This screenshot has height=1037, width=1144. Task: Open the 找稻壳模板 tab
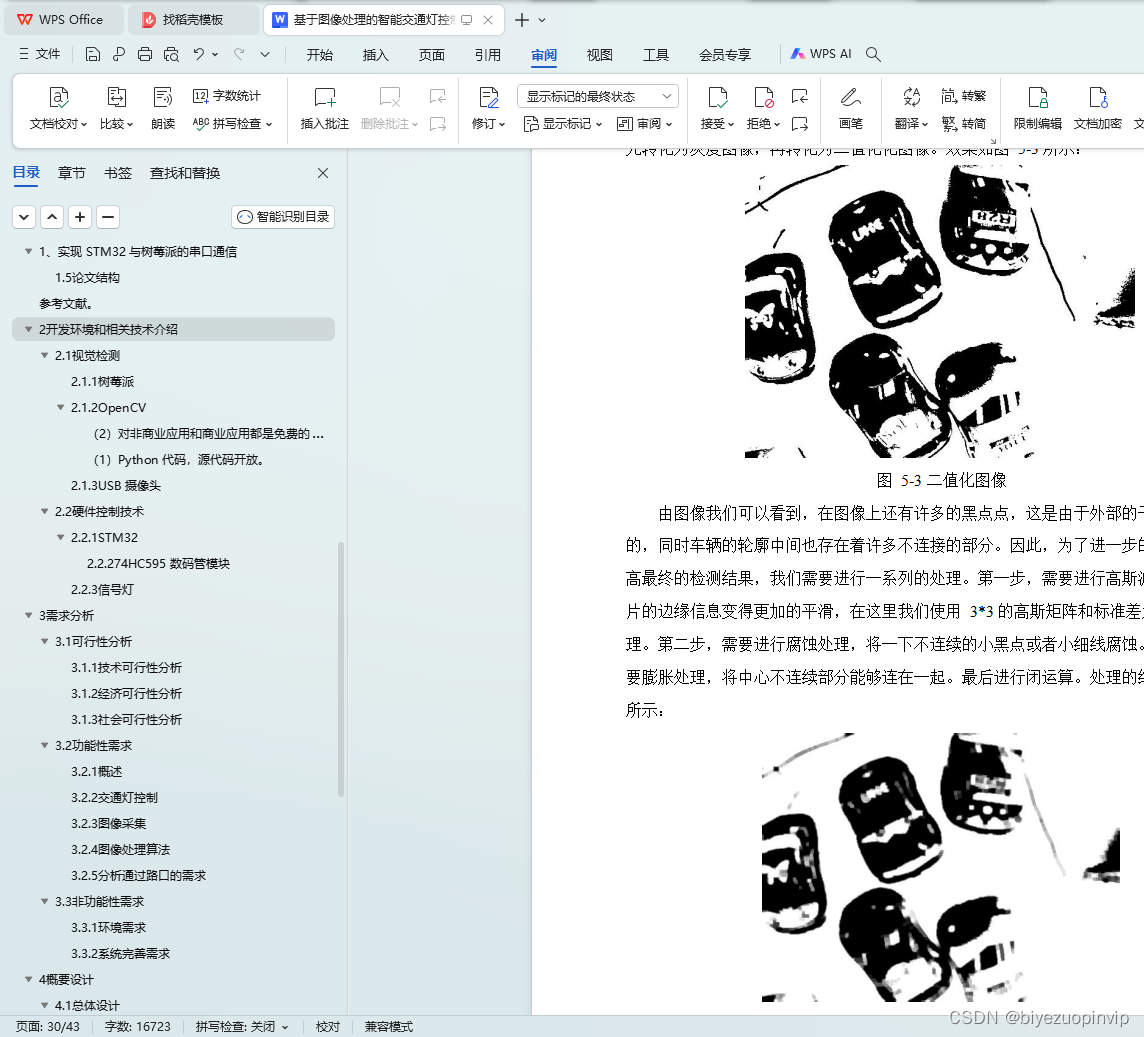tap(193, 20)
